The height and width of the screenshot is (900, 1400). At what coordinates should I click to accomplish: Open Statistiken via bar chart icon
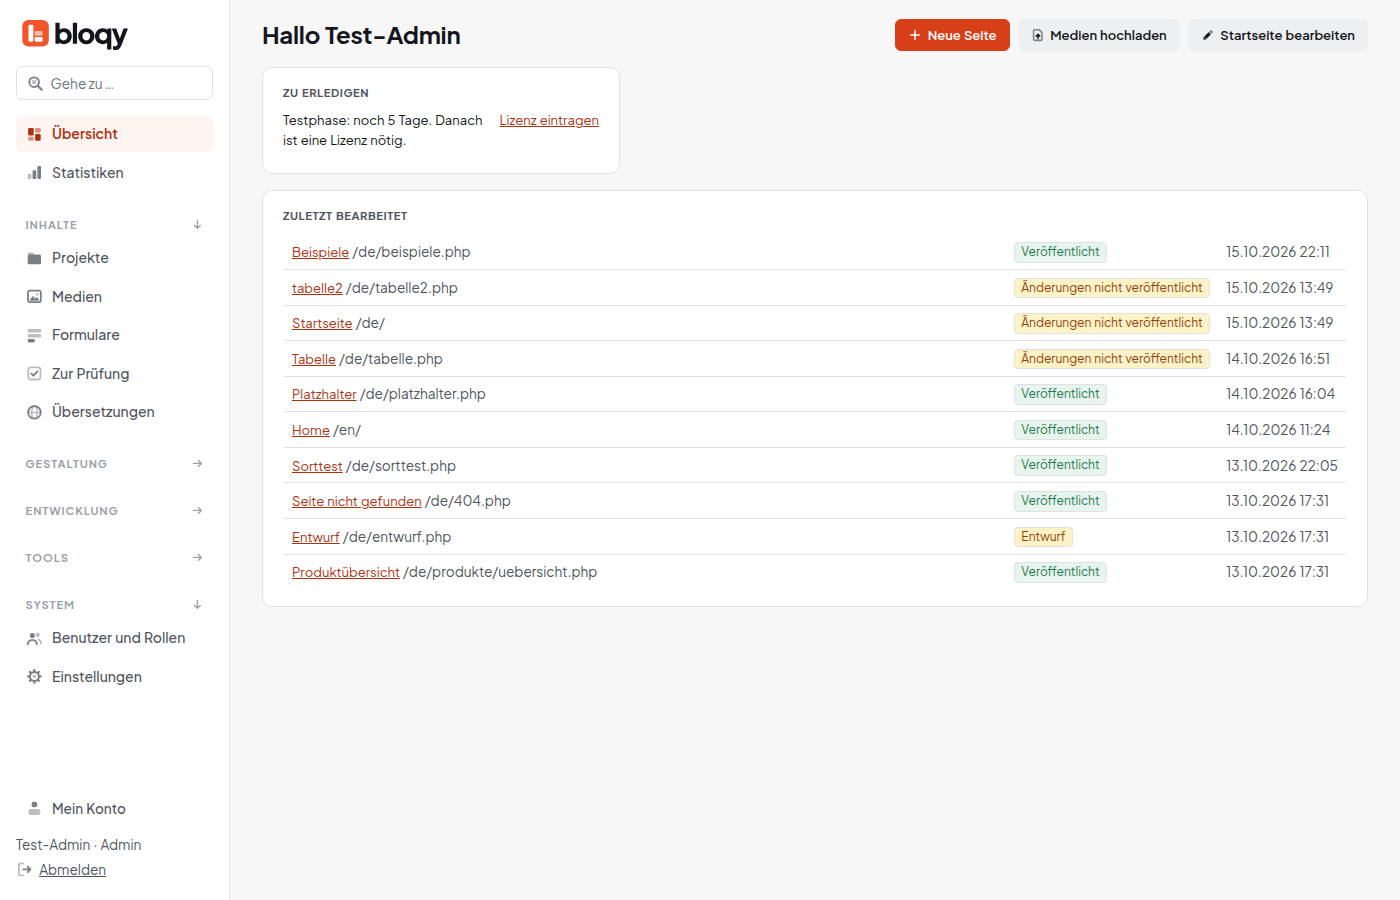point(34,173)
